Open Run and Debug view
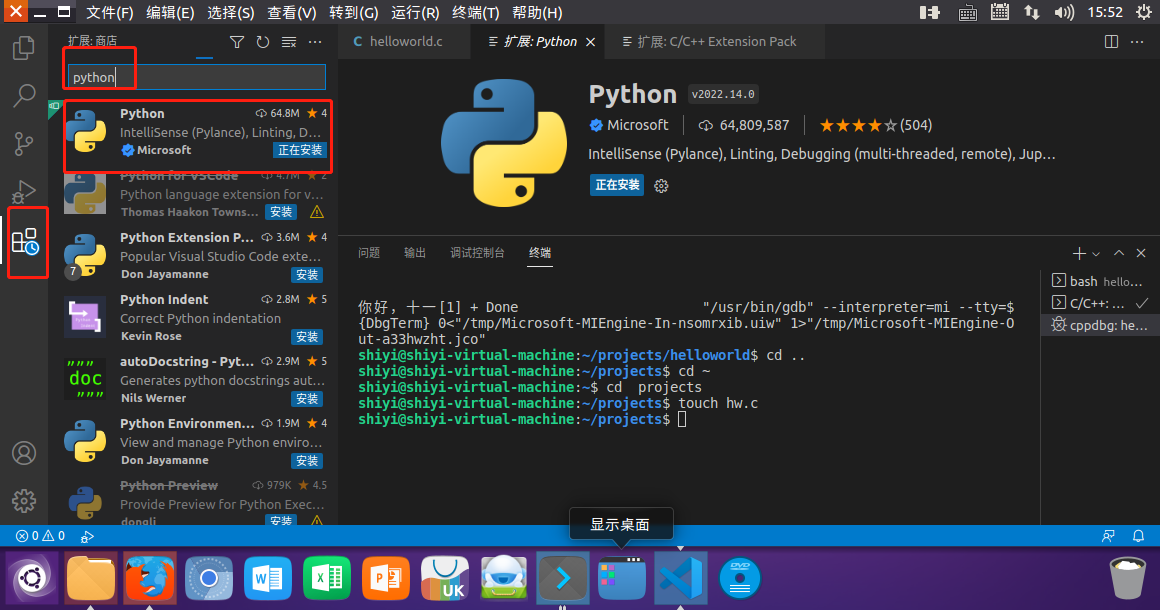 24,192
